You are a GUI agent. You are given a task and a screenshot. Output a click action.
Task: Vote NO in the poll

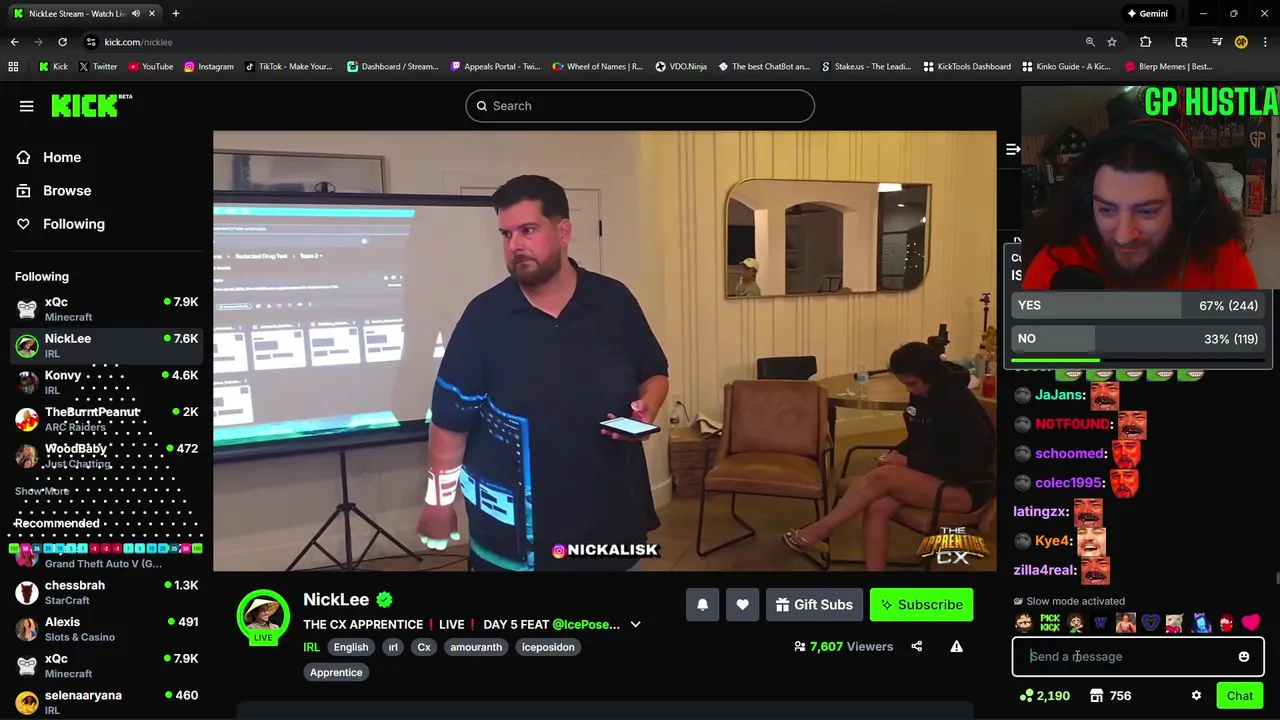[1138, 339]
